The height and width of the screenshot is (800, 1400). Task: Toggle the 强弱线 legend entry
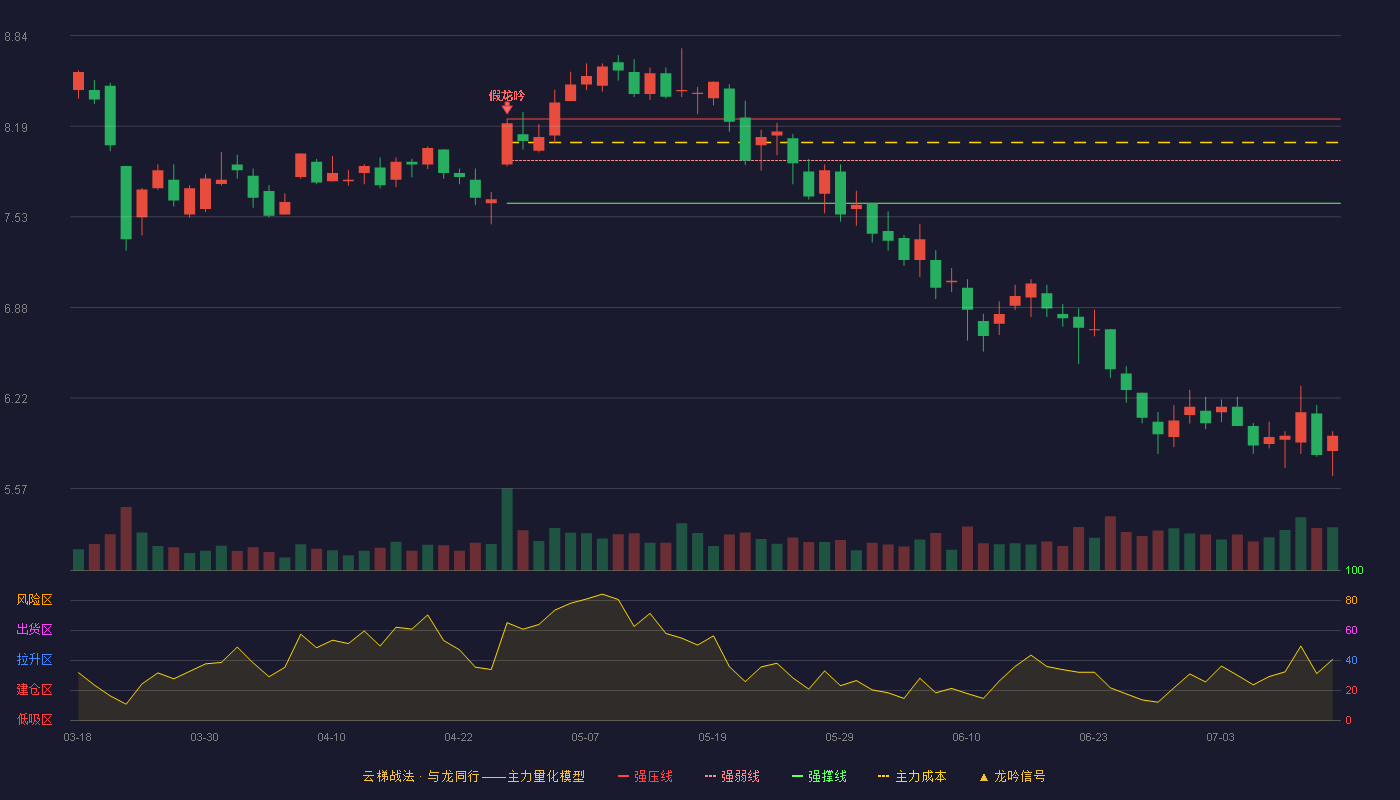732,776
